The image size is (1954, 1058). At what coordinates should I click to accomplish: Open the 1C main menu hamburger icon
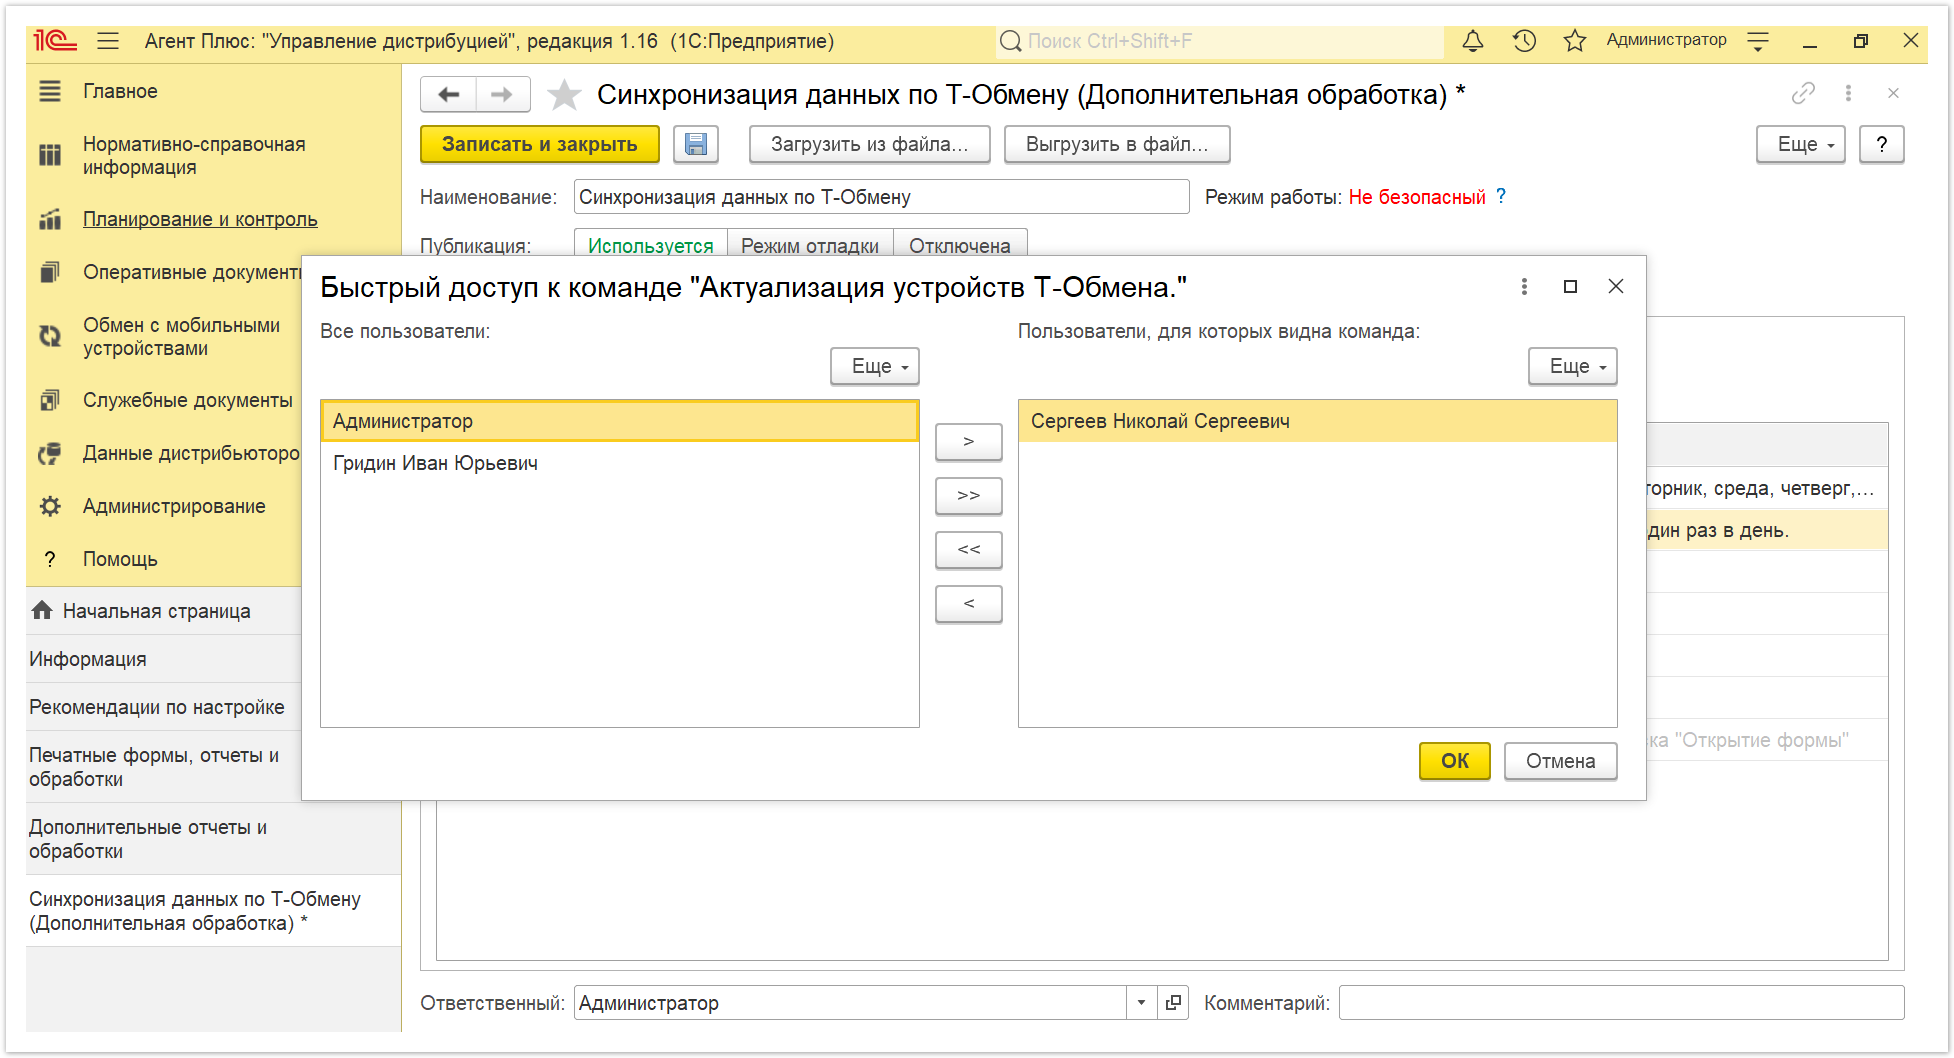[x=108, y=41]
